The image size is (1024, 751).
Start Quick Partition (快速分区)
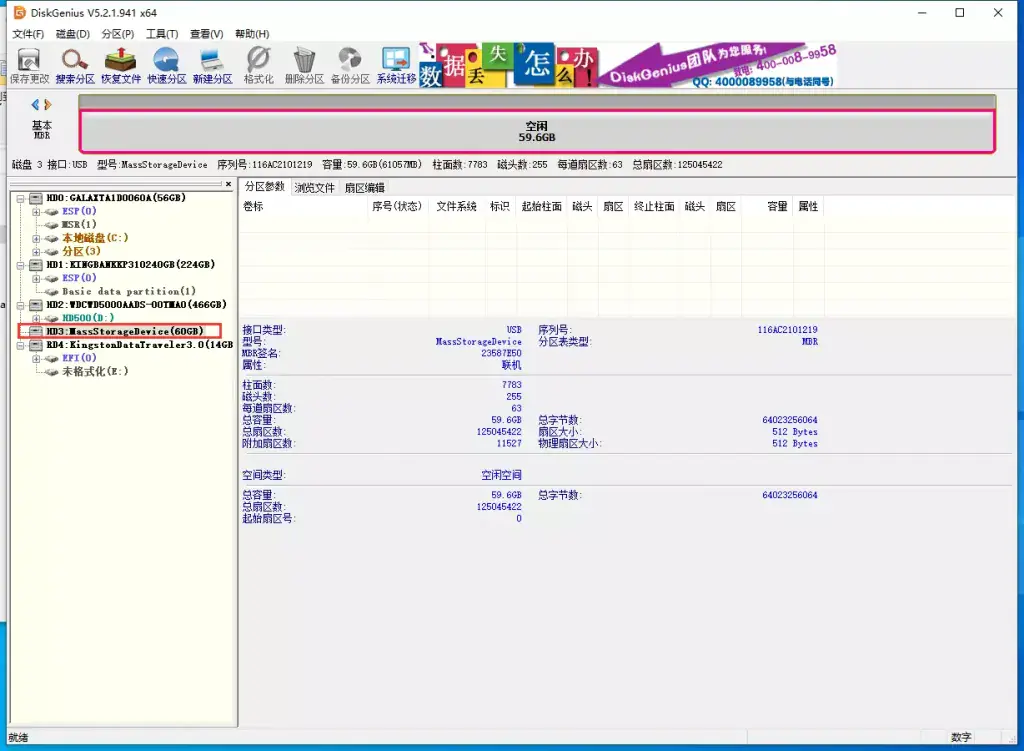pyautogui.click(x=167, y=66)
